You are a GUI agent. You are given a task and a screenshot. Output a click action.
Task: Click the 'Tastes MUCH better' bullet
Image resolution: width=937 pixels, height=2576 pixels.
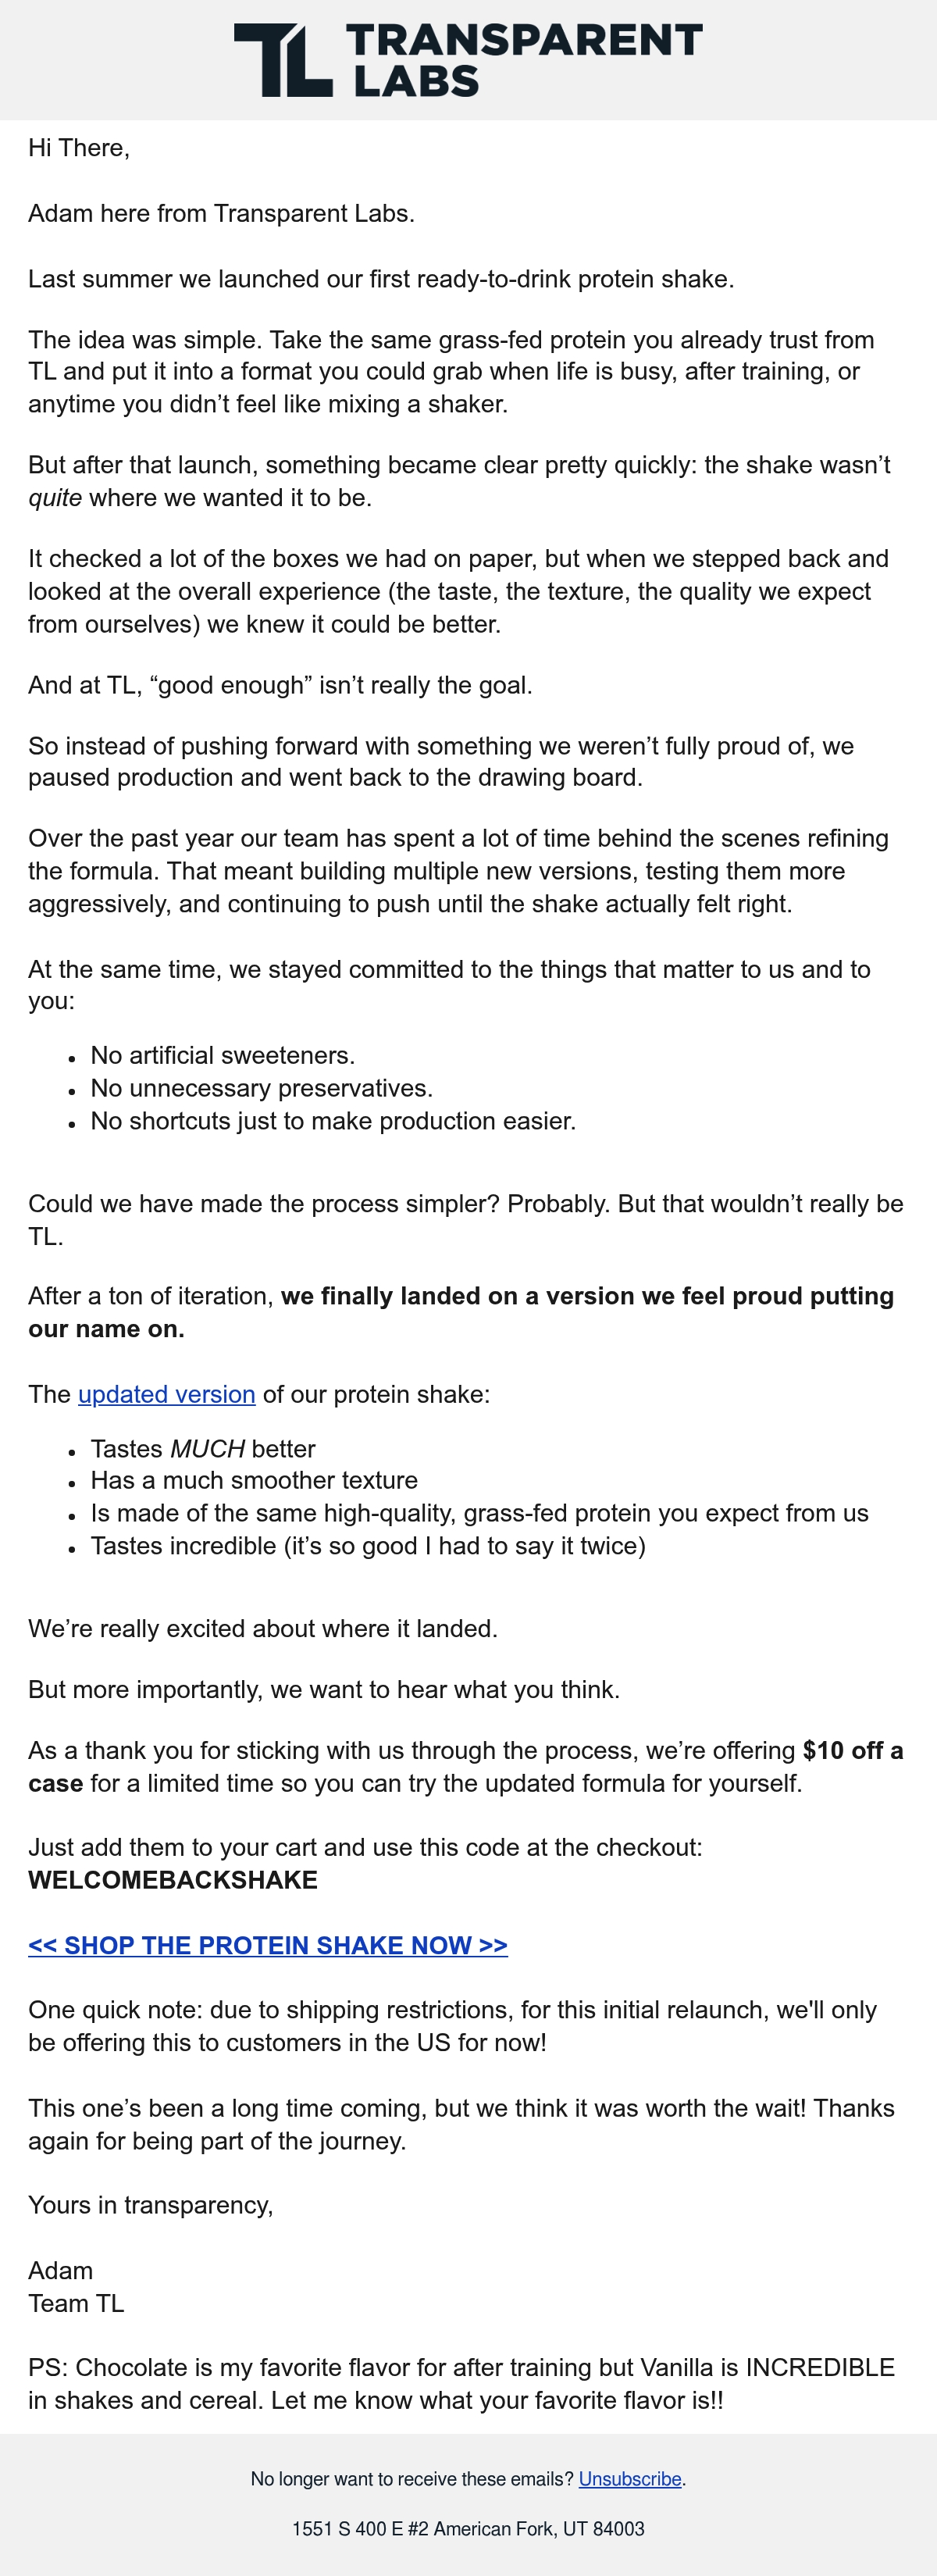coord(203,1449)
